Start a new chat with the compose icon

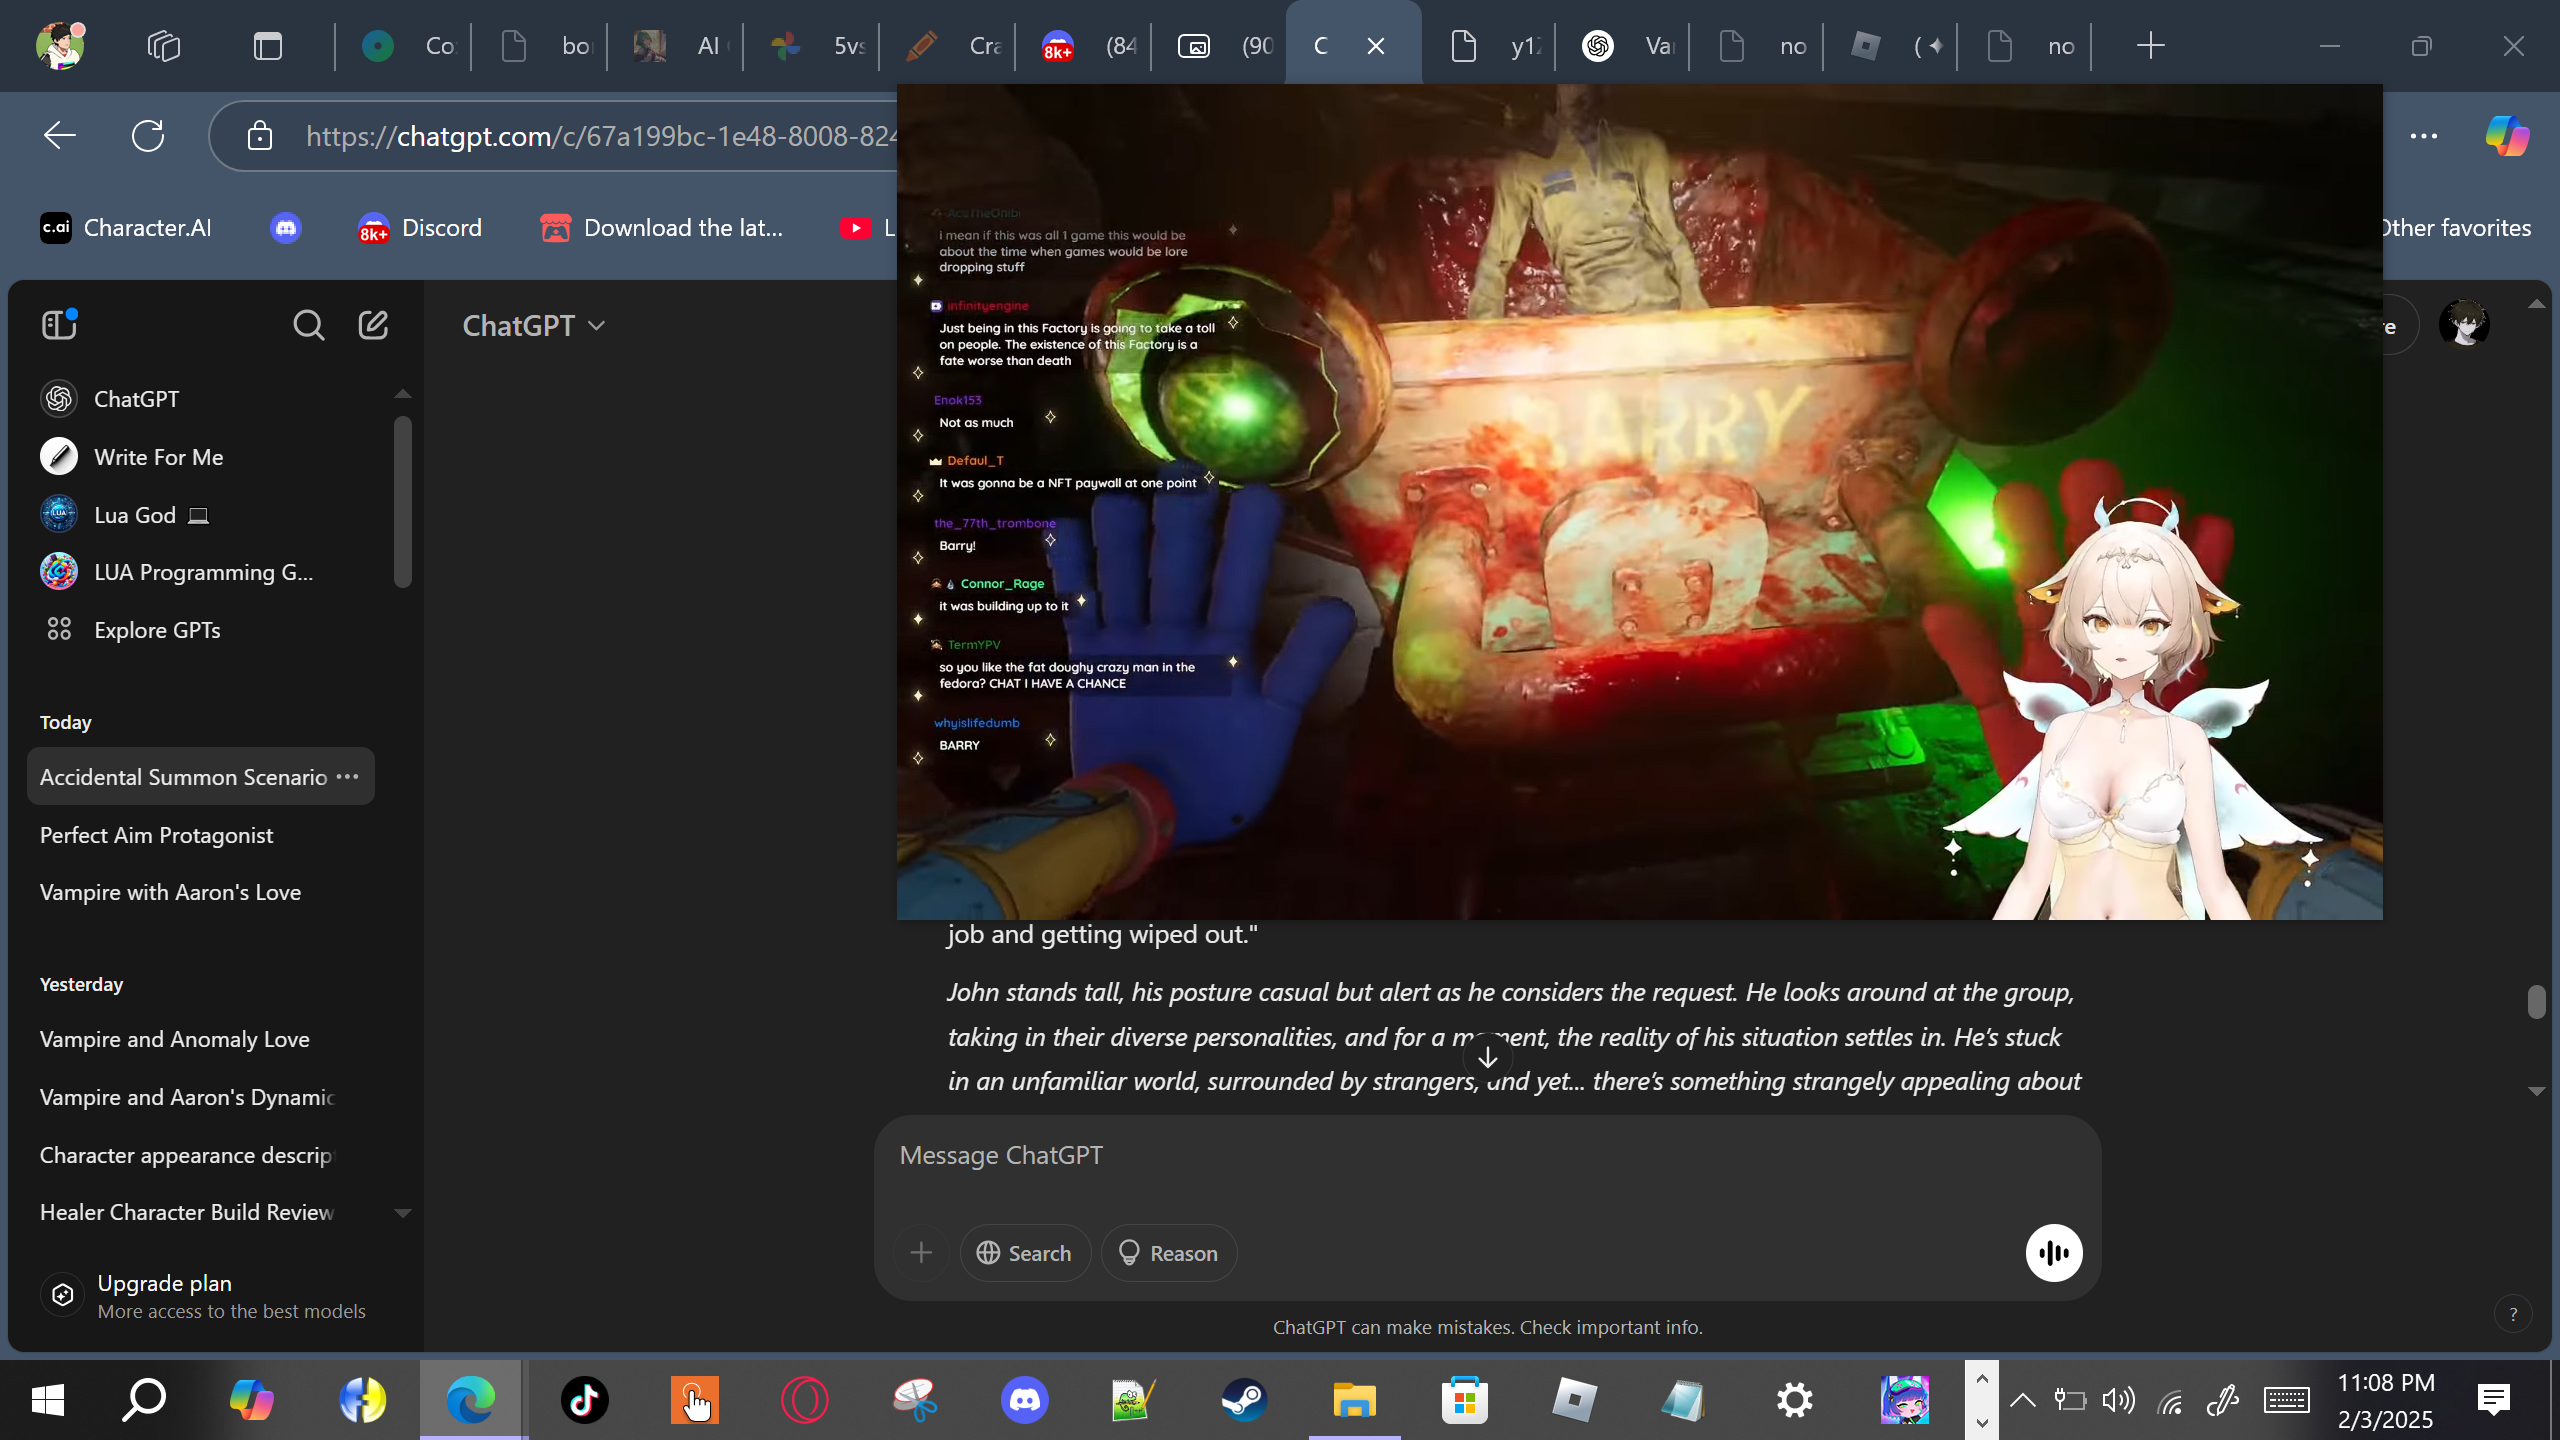(373, 325)
